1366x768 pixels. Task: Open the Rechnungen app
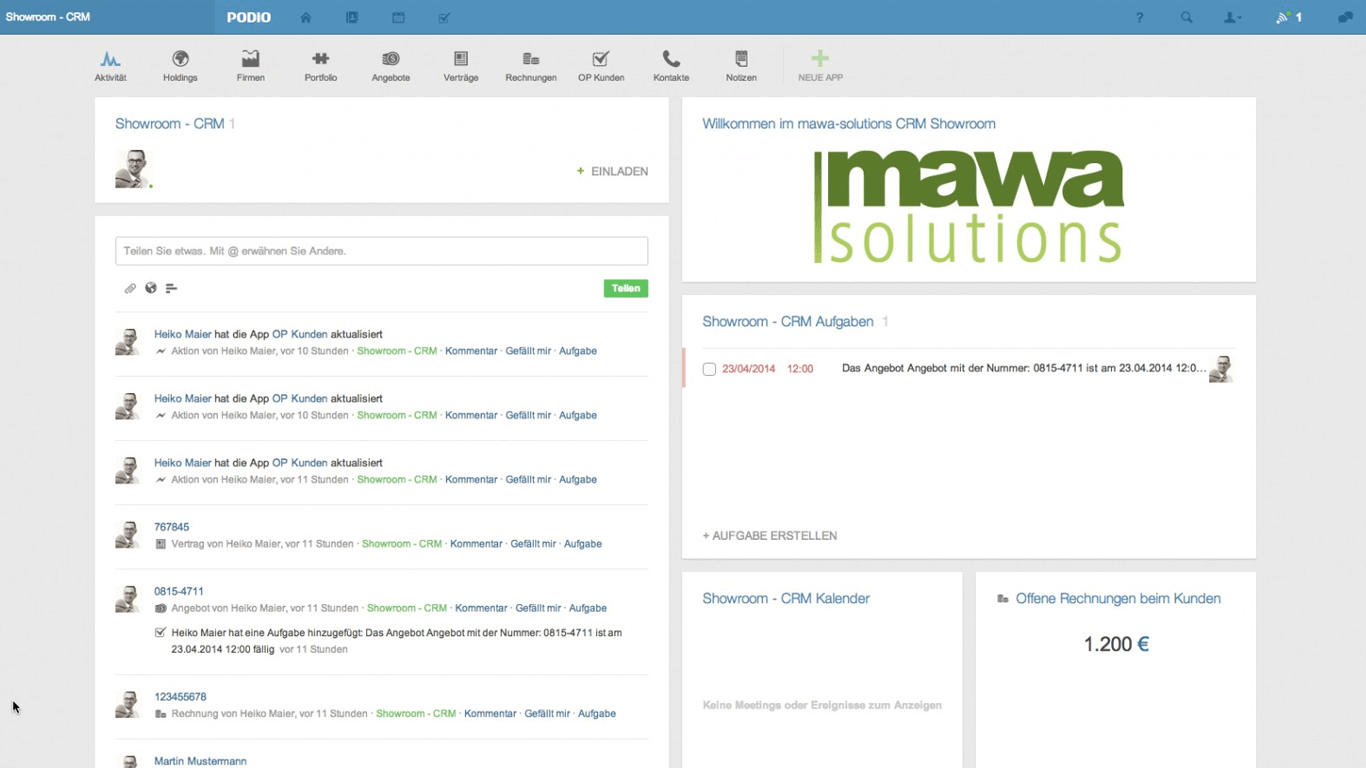531,66
